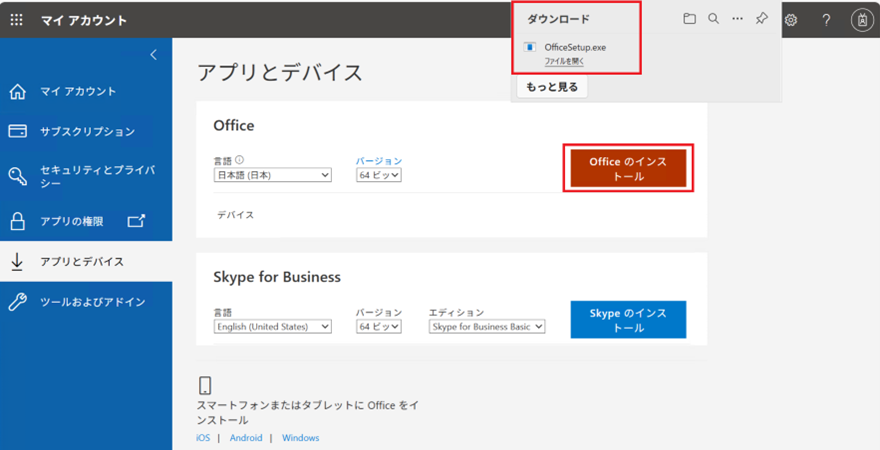The image size is (880, 450).
Task: Open Skype version 64 ビット dropdown
Action: click(x=379, y=327)
